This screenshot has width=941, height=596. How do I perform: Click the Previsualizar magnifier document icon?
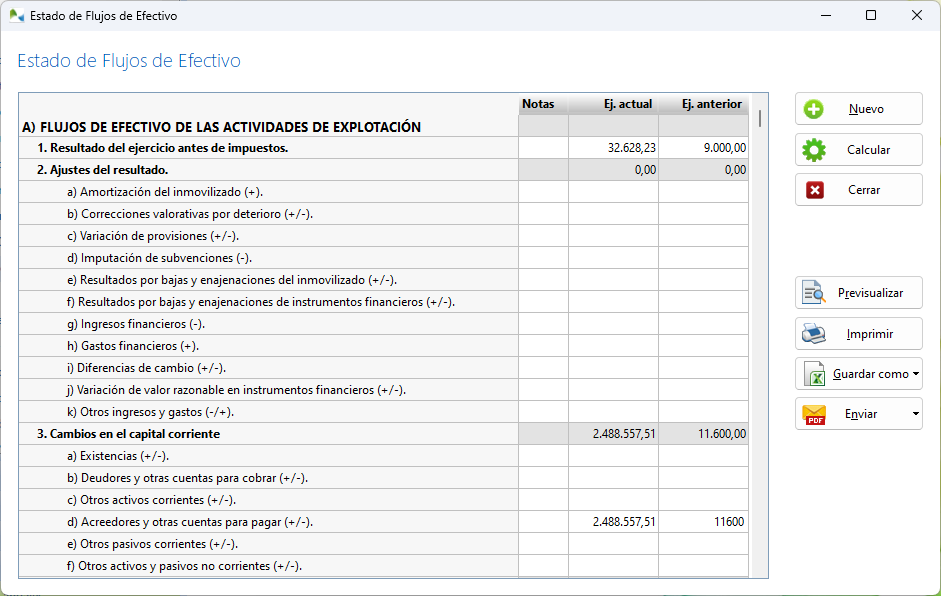[x=812, y=293]
